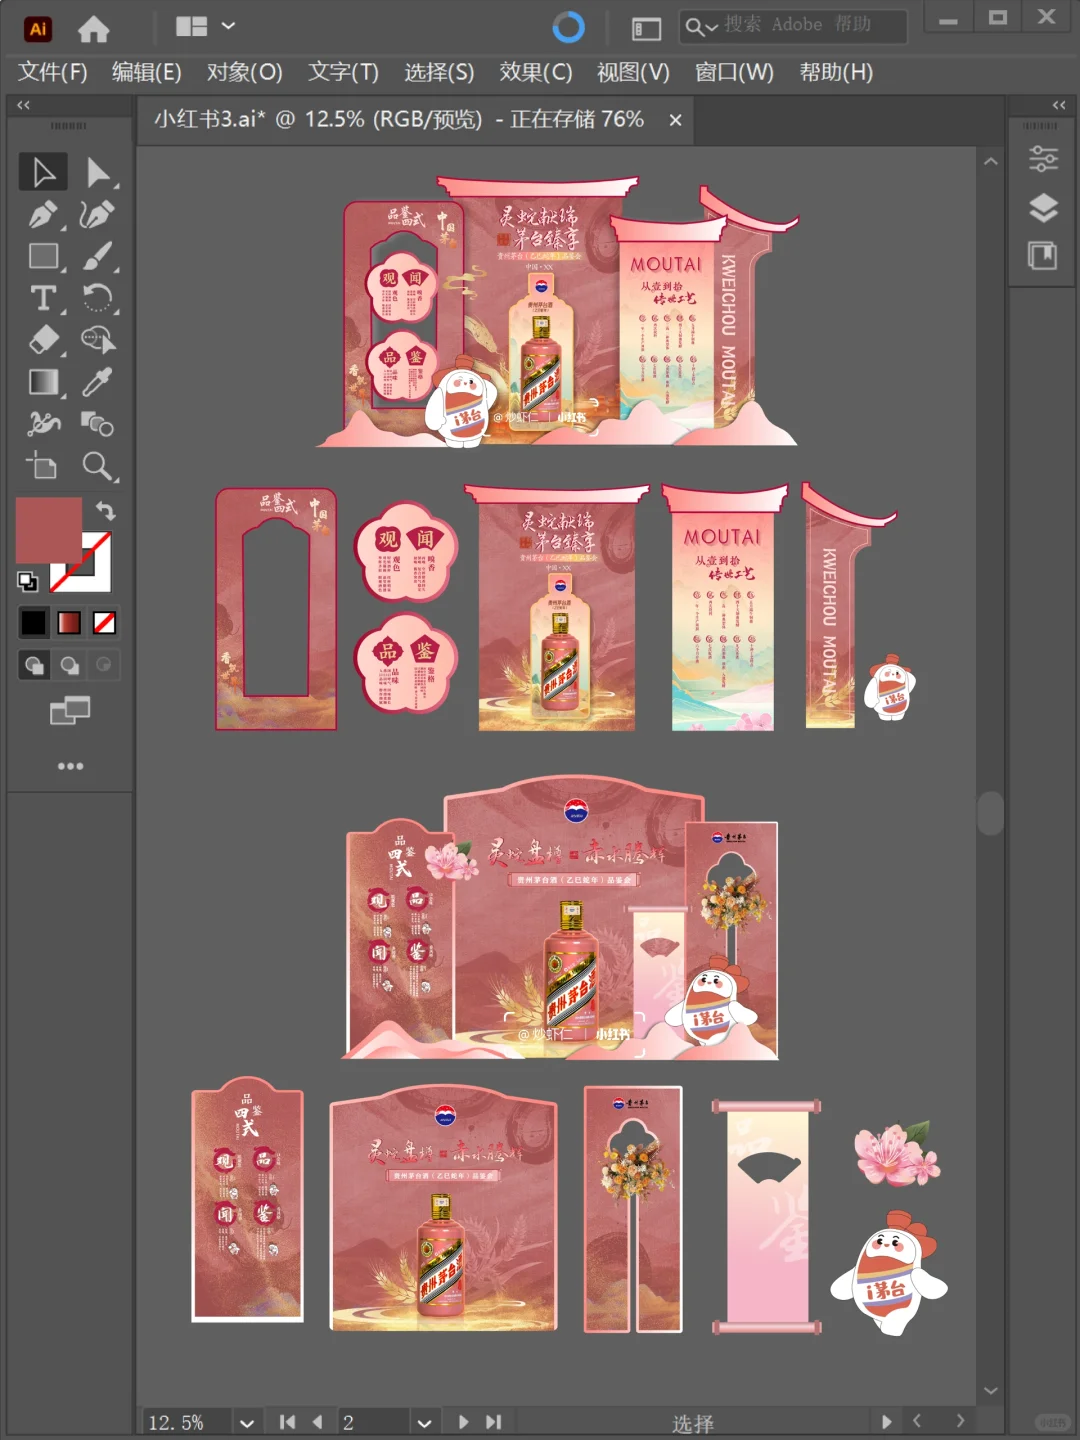Image resolution: width=1080 pixels, height=1440 pixels.
Task: Go to the first artboard
Action: [287, 1422]
